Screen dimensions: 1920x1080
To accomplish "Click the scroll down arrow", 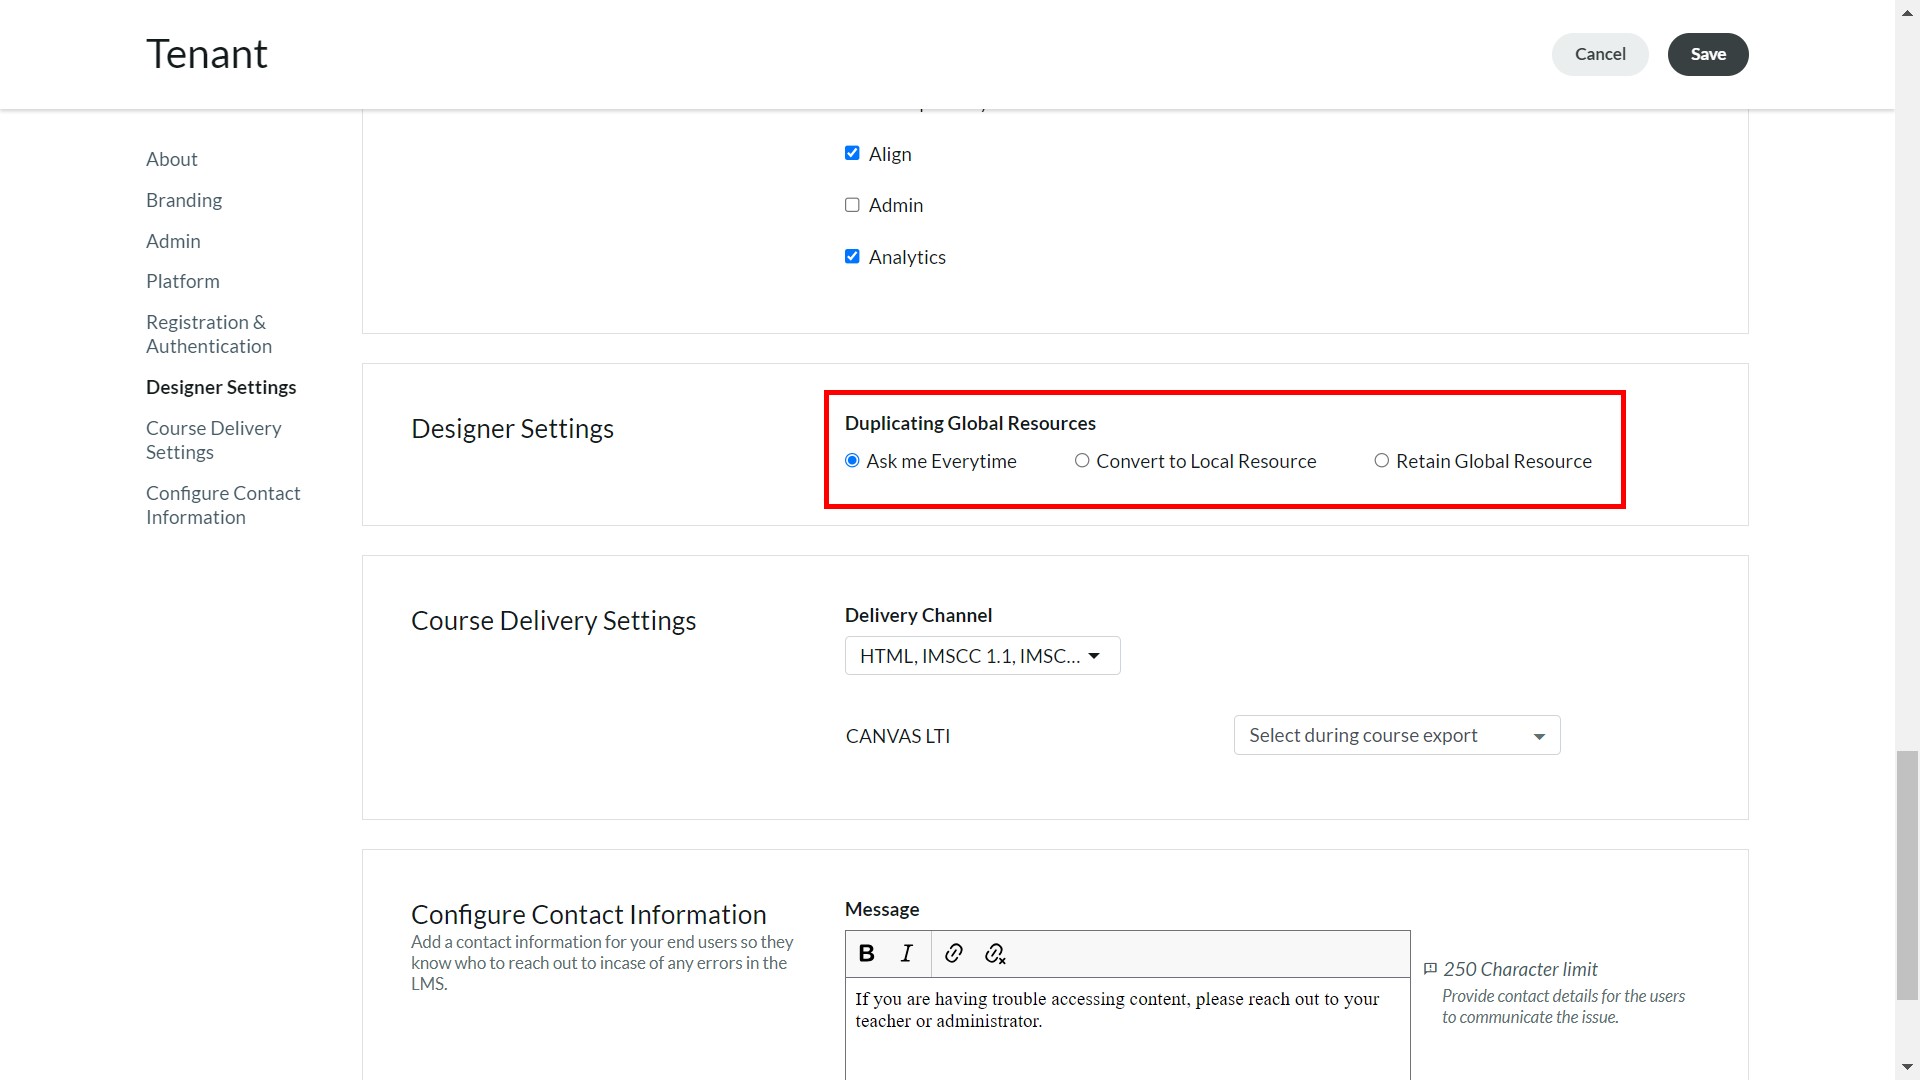I will [x=1907, y=1068].
